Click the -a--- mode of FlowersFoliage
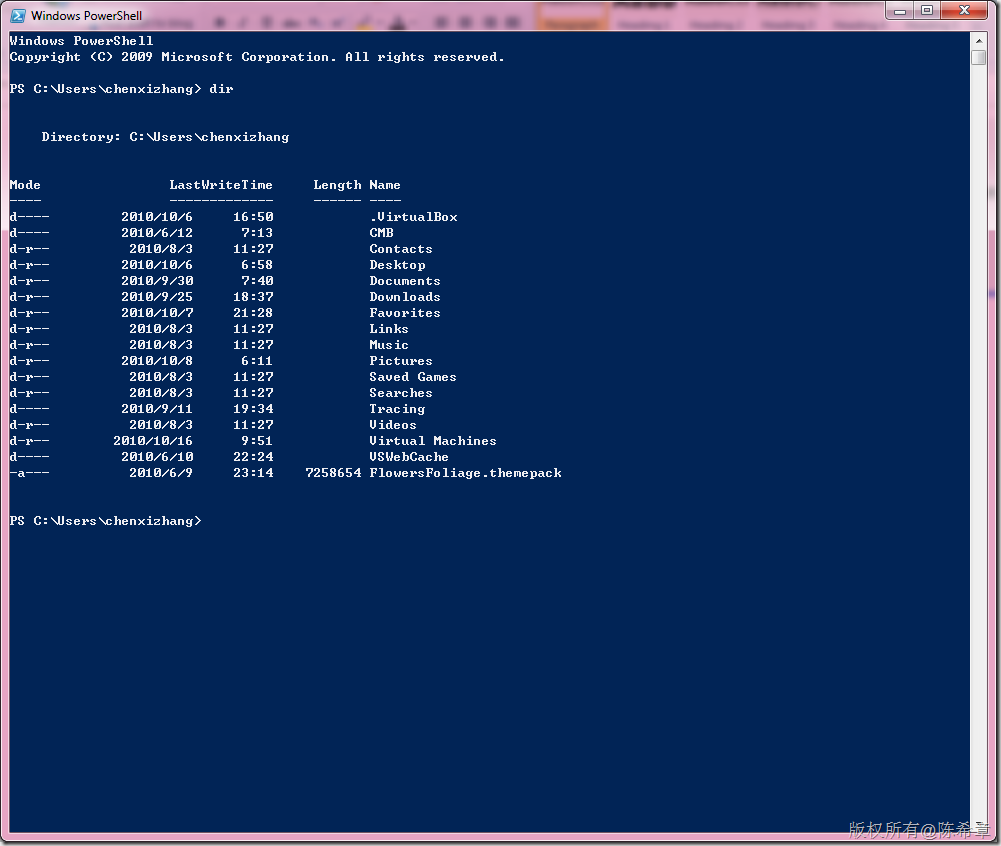The image size is (1001, 846). pyautogui.click(x=29, y=473)
